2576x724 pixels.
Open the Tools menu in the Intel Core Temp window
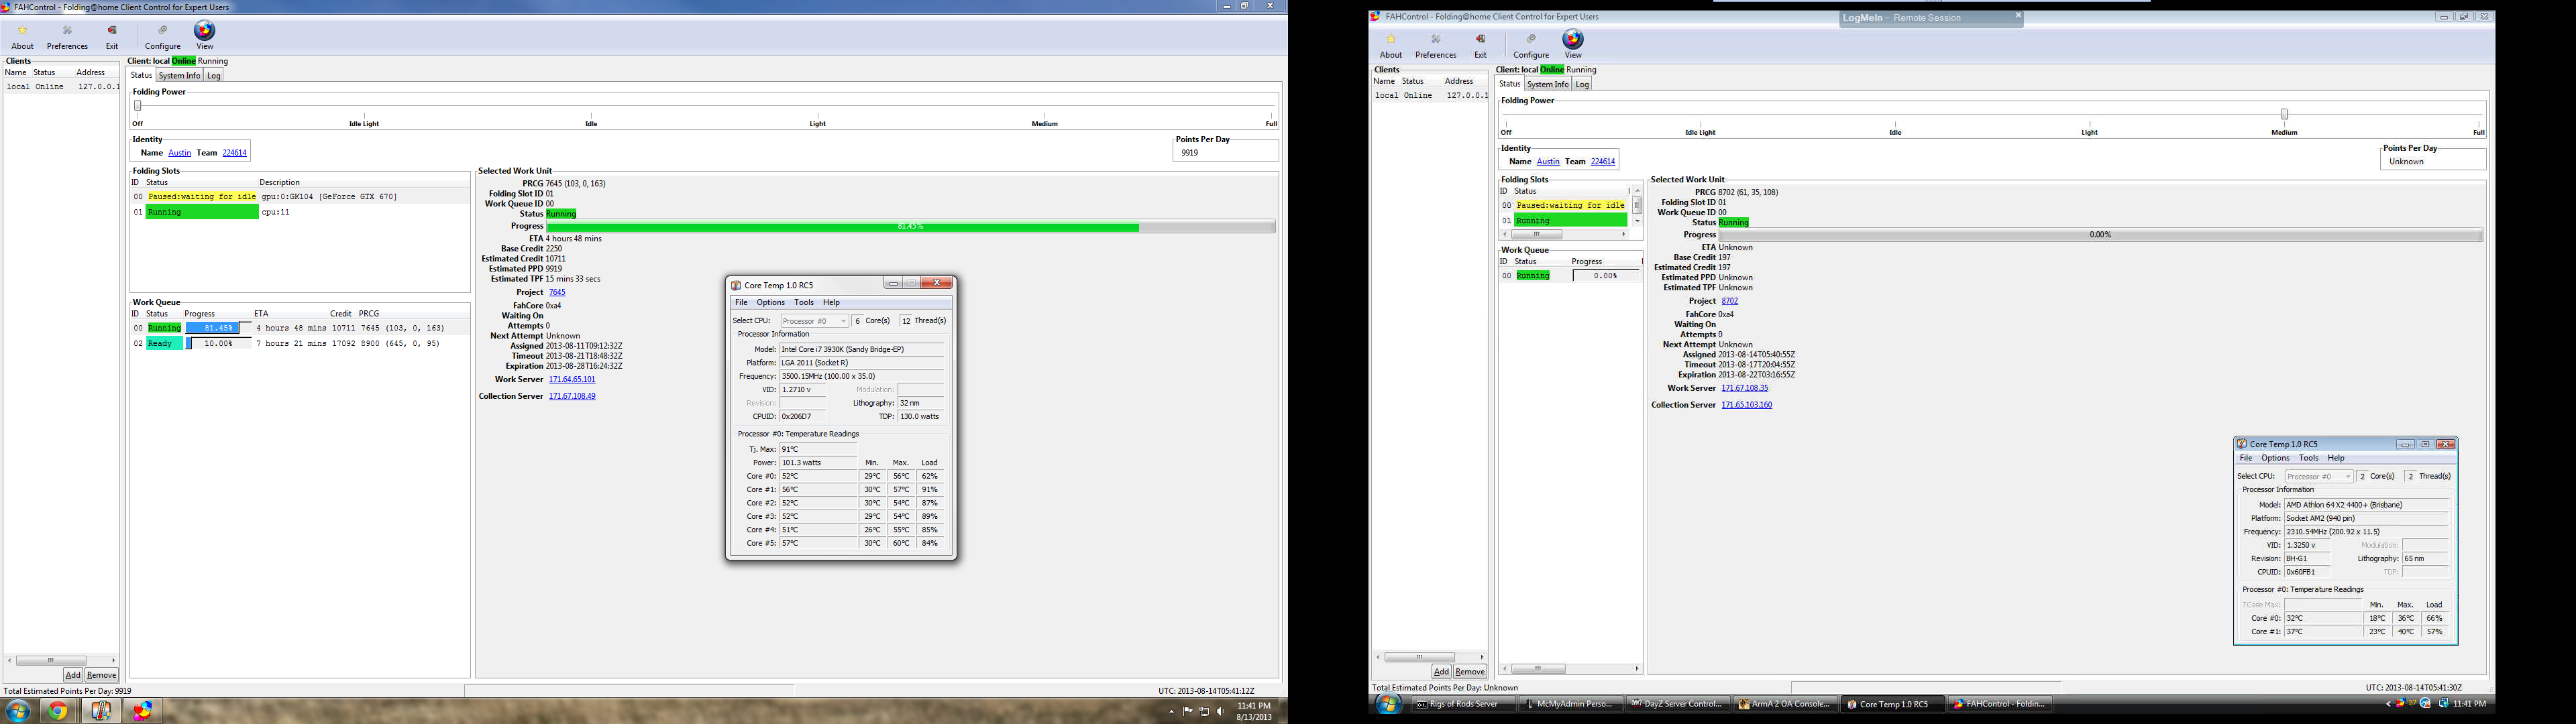(x=804, y=302)
